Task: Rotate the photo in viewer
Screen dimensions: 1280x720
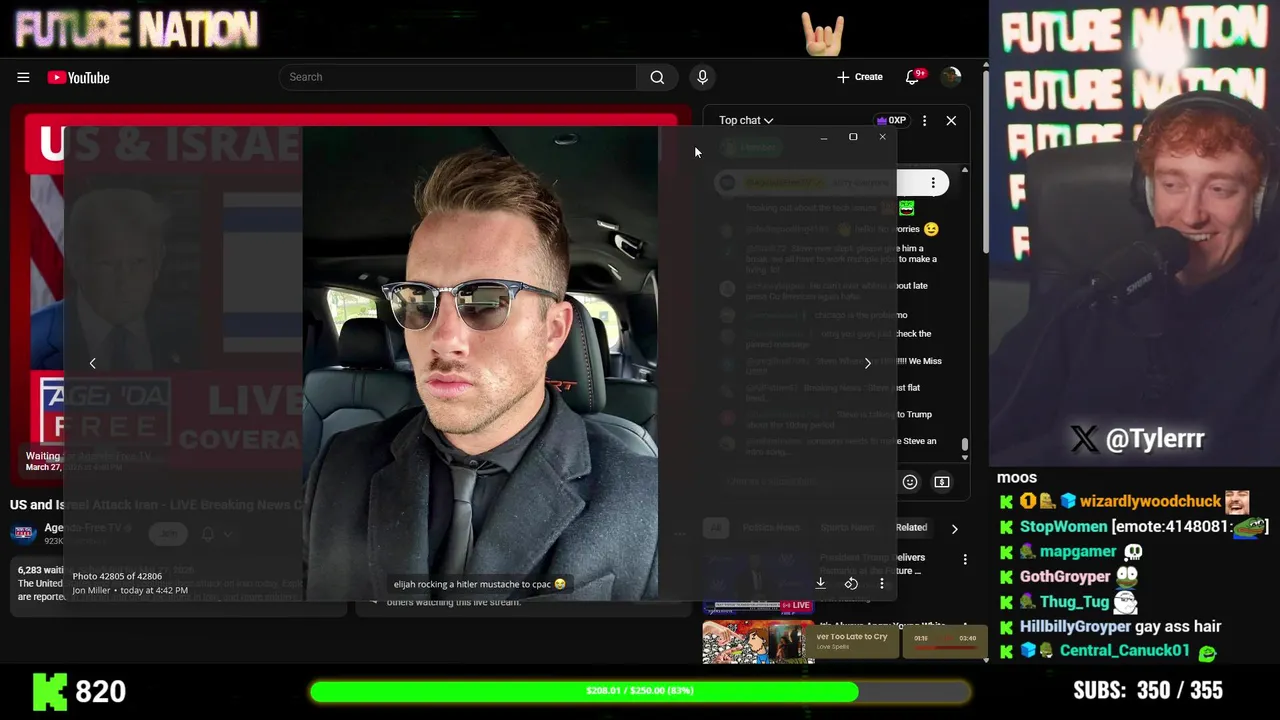Action: coord(851,583)
